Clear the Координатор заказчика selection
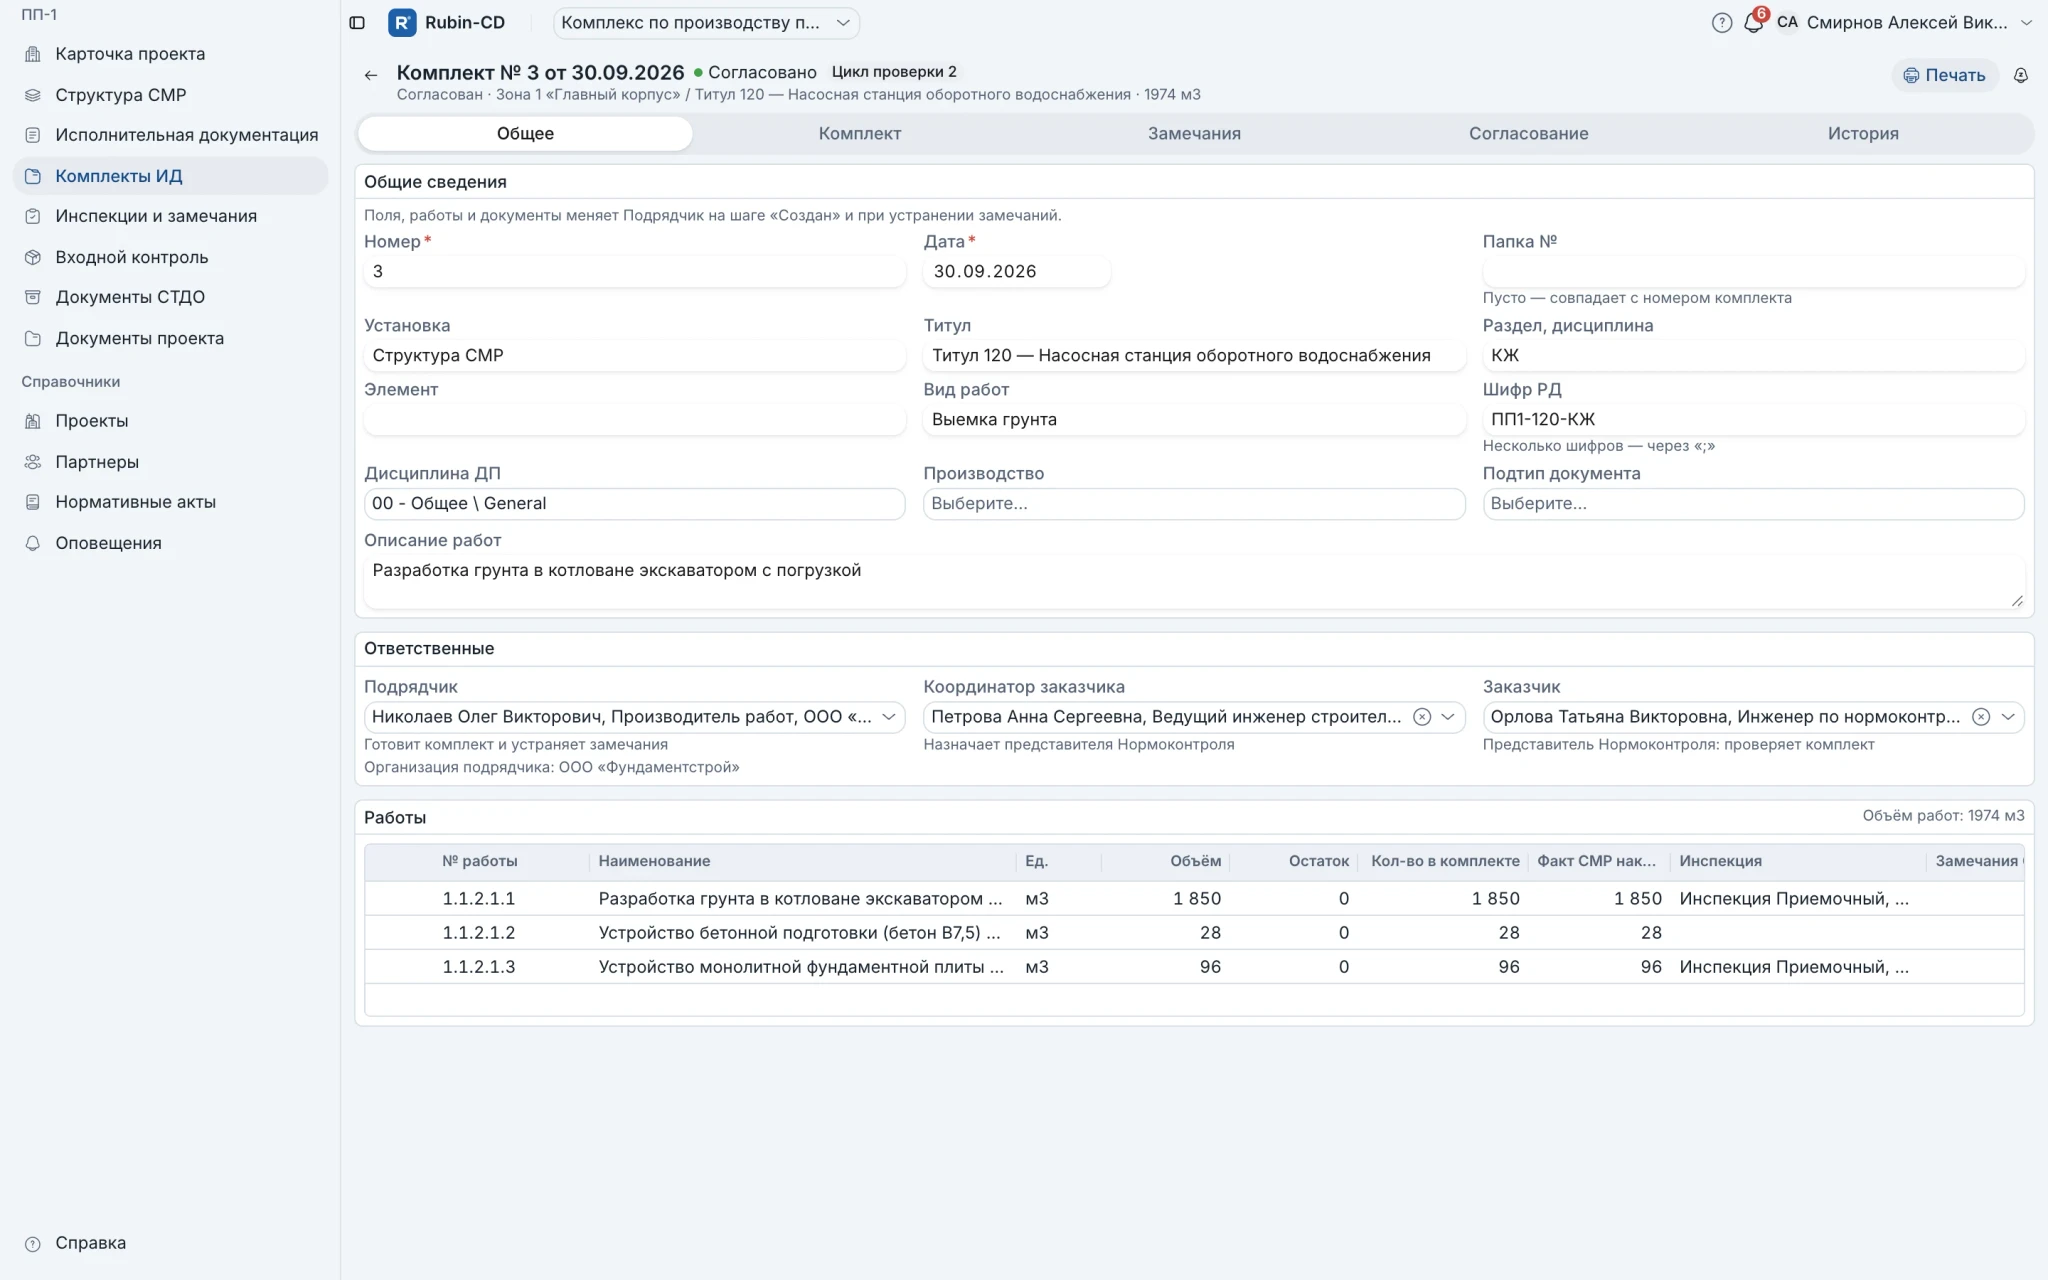The image size is (2048, 1280). [1422, 717]
